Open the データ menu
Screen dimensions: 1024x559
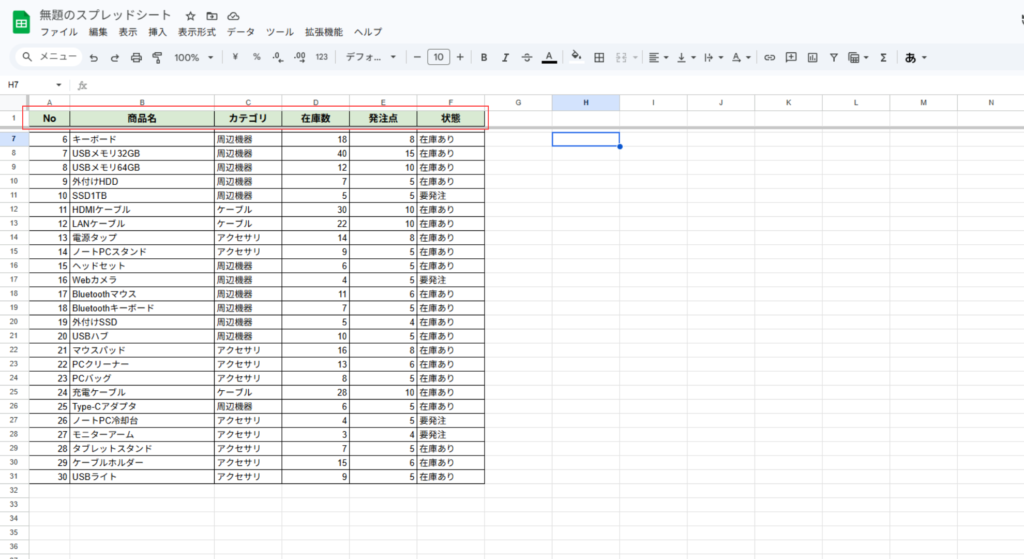coord(241,32)
